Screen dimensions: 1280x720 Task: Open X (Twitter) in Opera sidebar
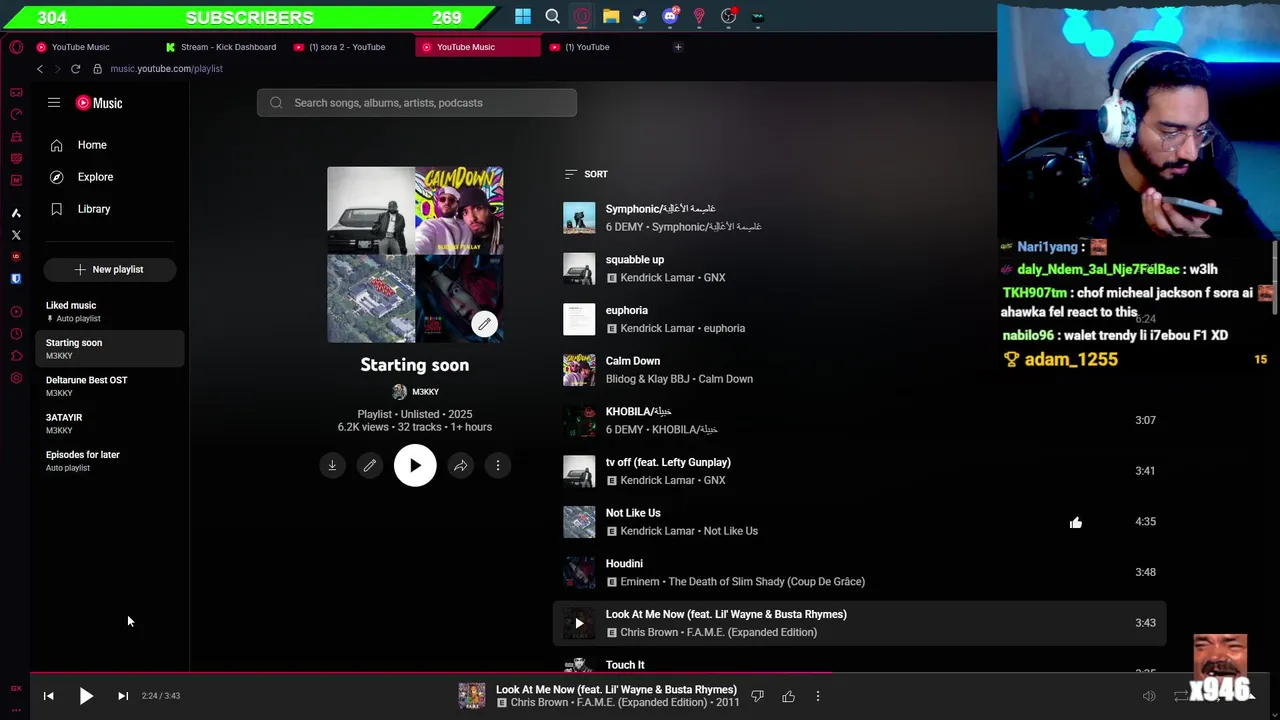click(16, 235)
